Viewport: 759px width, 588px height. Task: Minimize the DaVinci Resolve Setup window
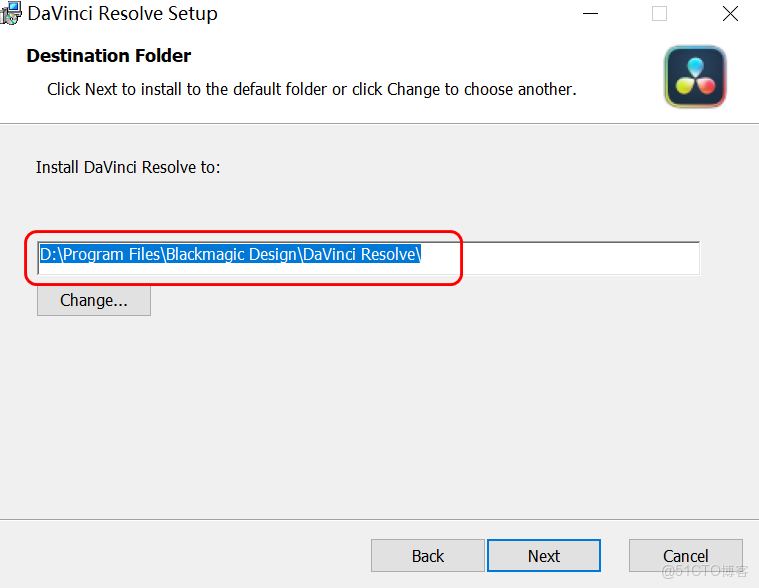tap(586, 14)
